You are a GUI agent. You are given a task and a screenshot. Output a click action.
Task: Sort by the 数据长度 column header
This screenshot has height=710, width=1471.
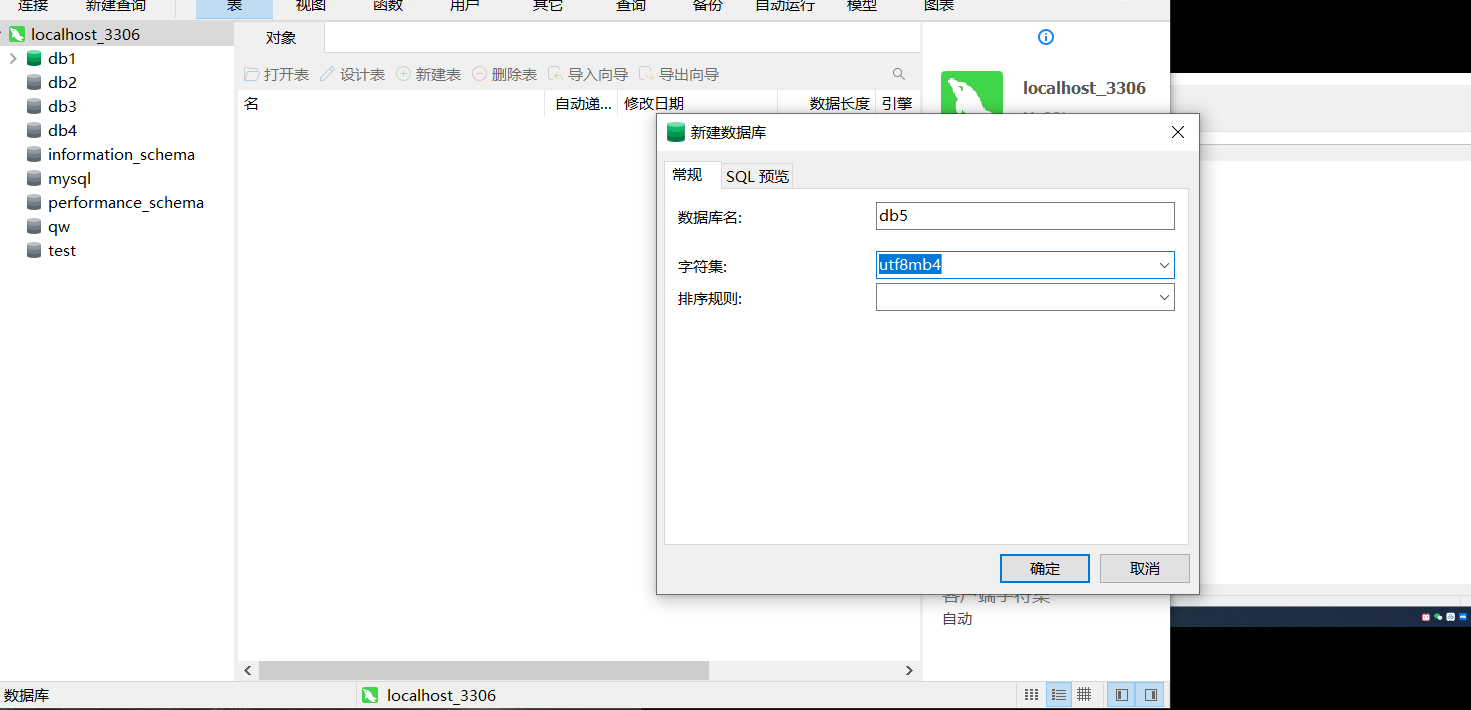(x=826, y=103)
